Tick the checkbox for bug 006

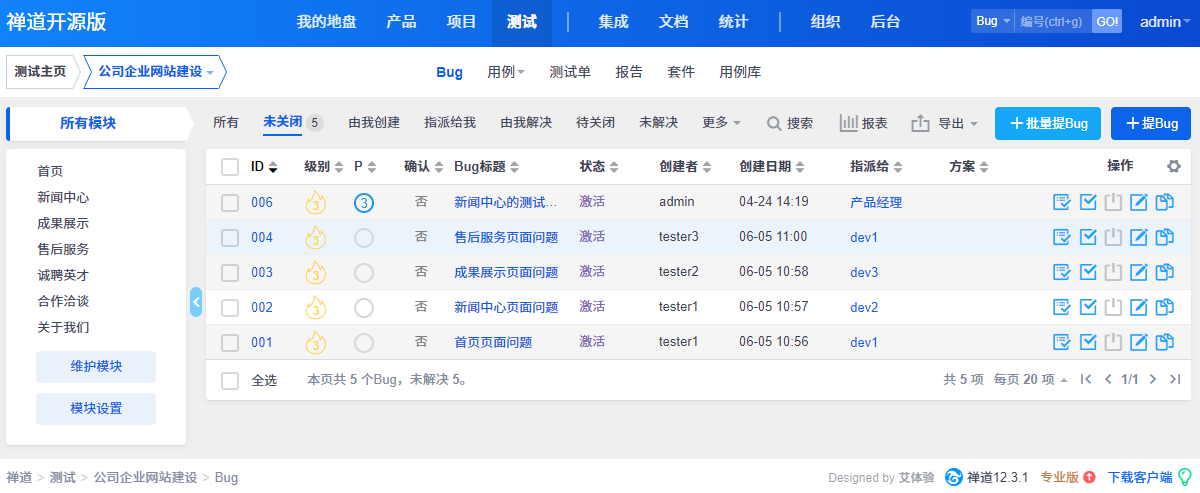230,203
